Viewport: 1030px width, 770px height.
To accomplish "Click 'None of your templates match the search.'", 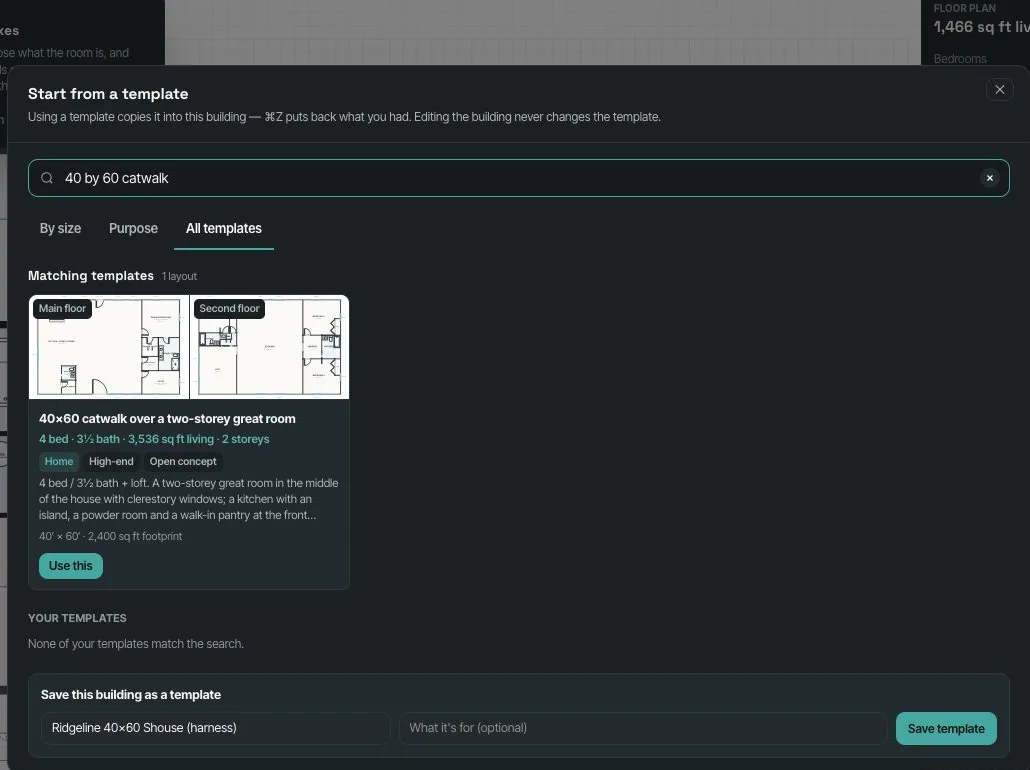I will [136, 644].
